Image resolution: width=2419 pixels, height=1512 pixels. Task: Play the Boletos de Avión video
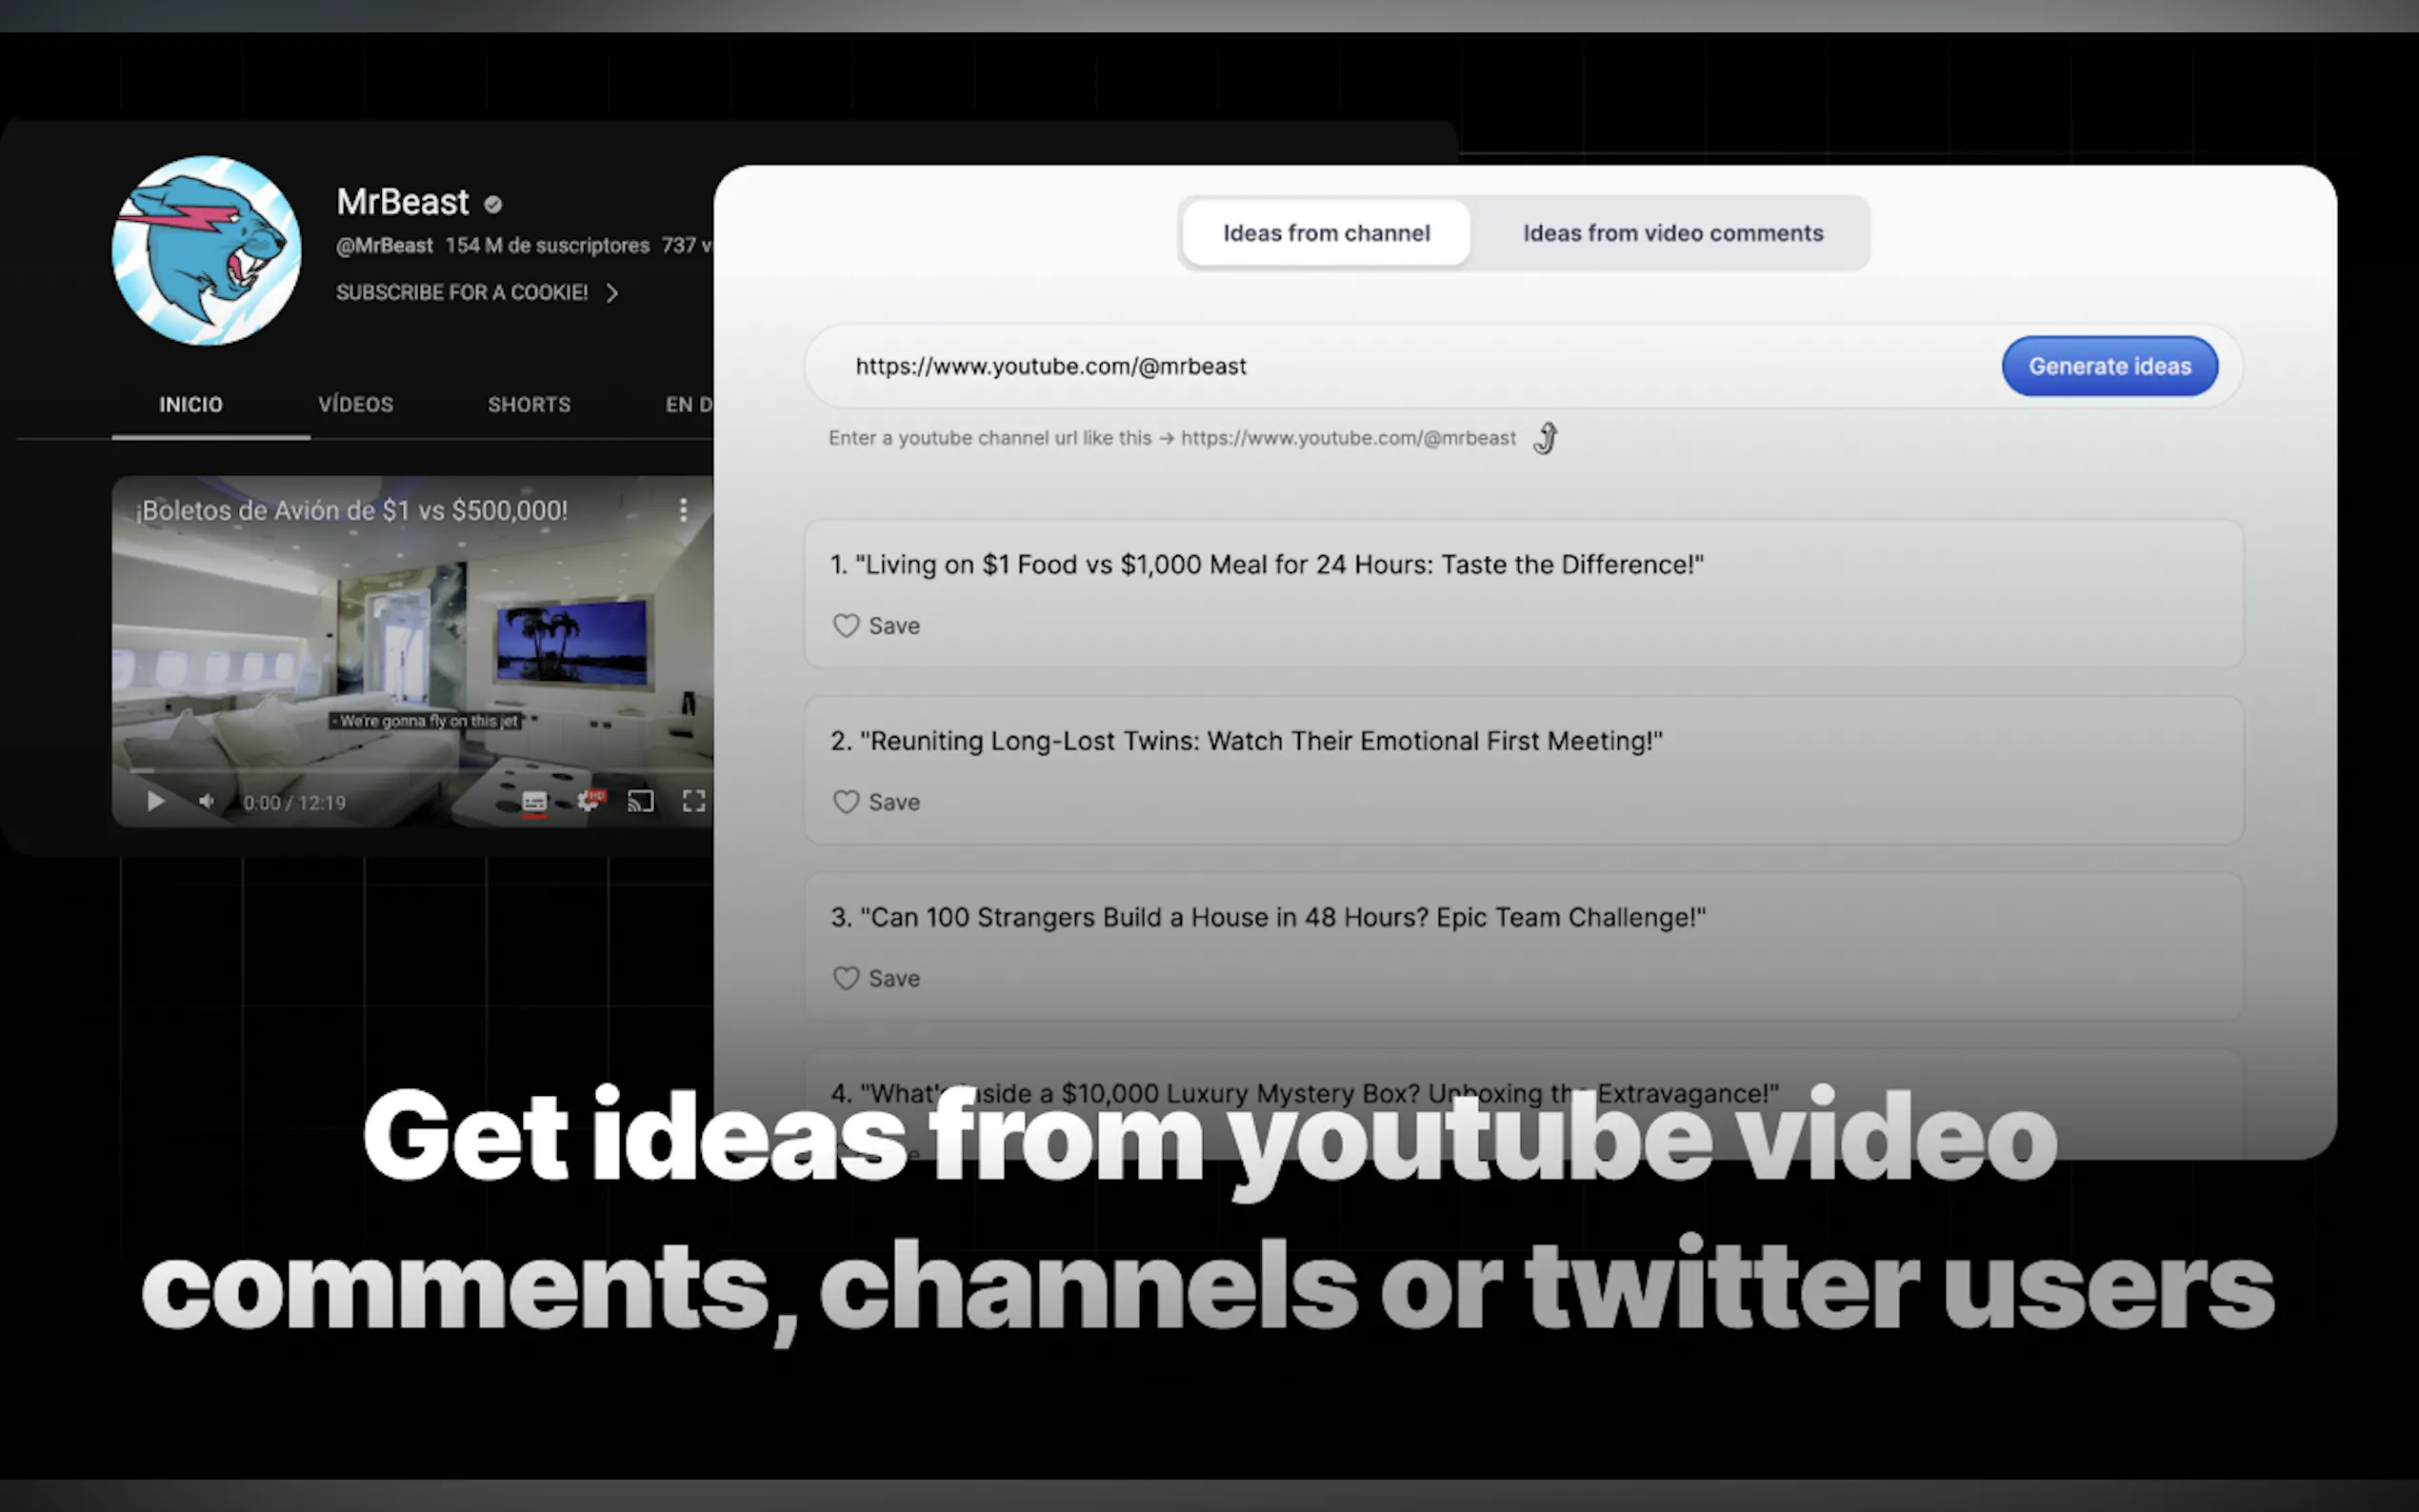point(155,801)
